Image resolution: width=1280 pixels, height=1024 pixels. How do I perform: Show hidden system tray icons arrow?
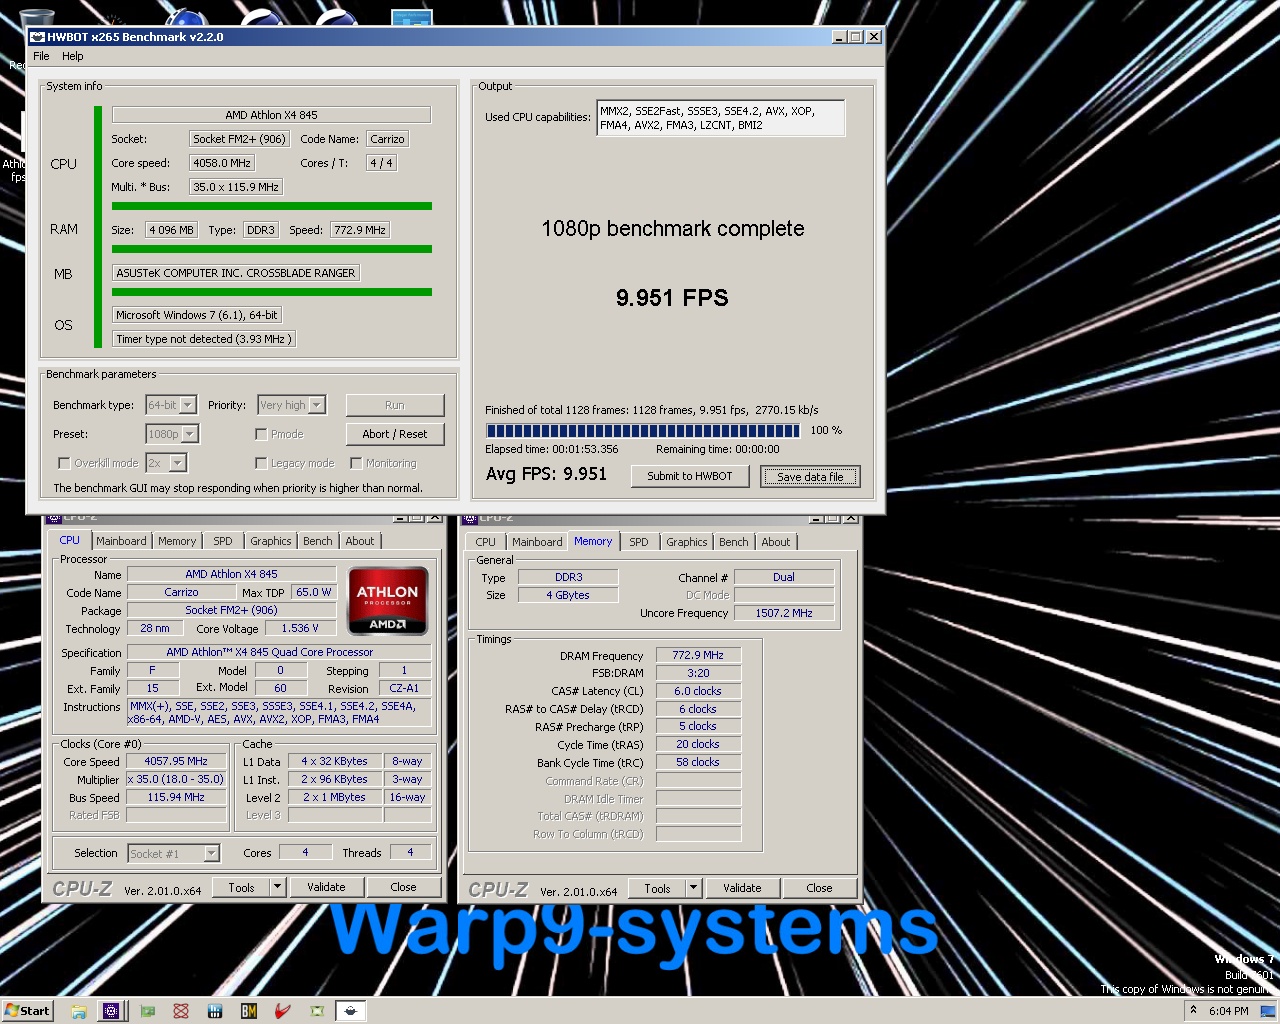point(1193,1011)
